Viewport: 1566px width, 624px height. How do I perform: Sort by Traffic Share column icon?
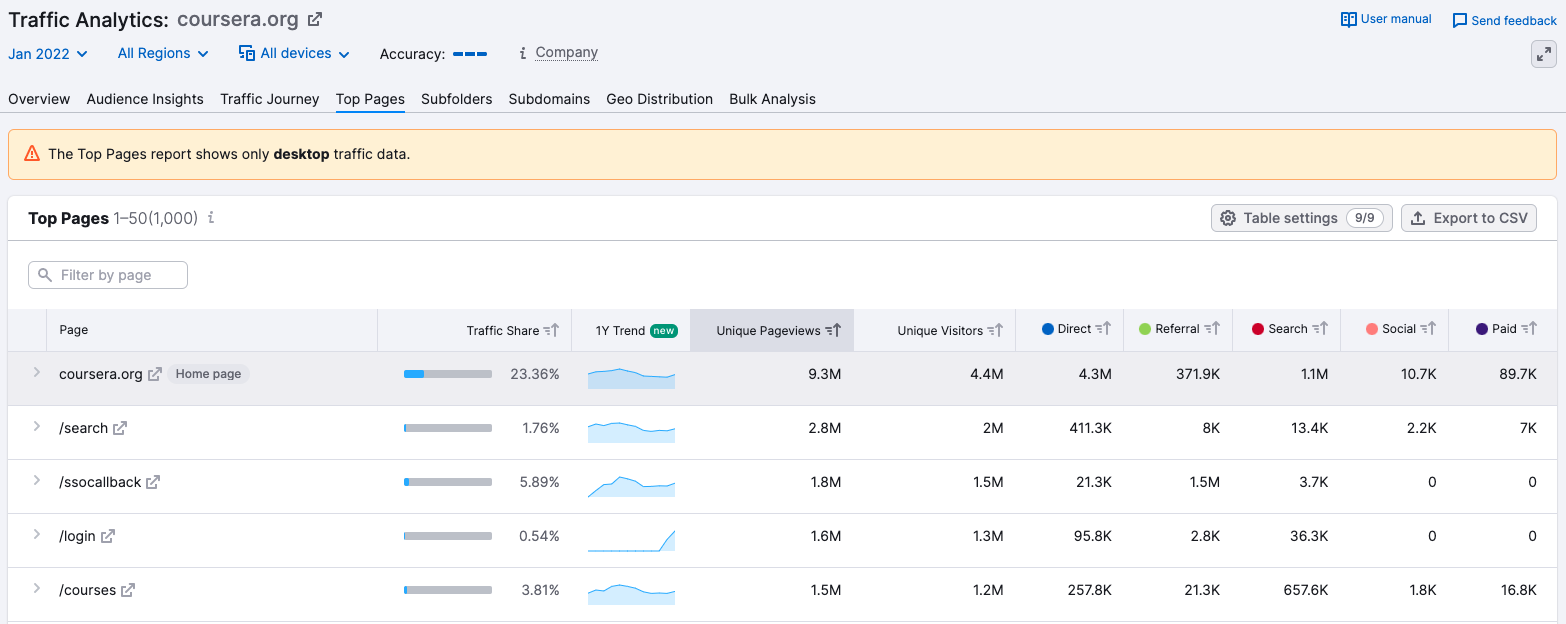(x=551, y=330)
